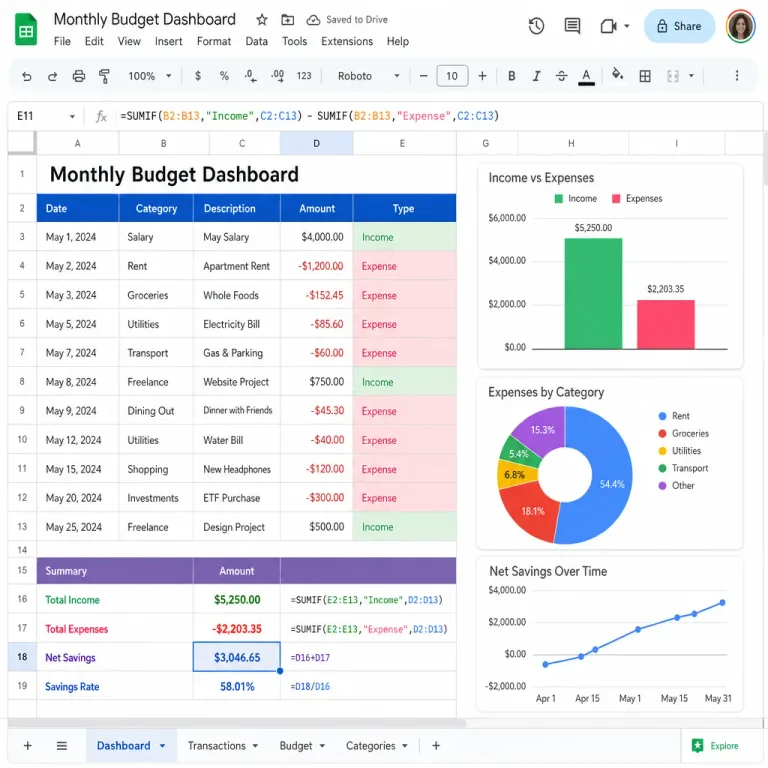Viewport: 768px width, 768px height.
Task: Click the font size field
Action: pyautogui.click(x=452, y=76)
